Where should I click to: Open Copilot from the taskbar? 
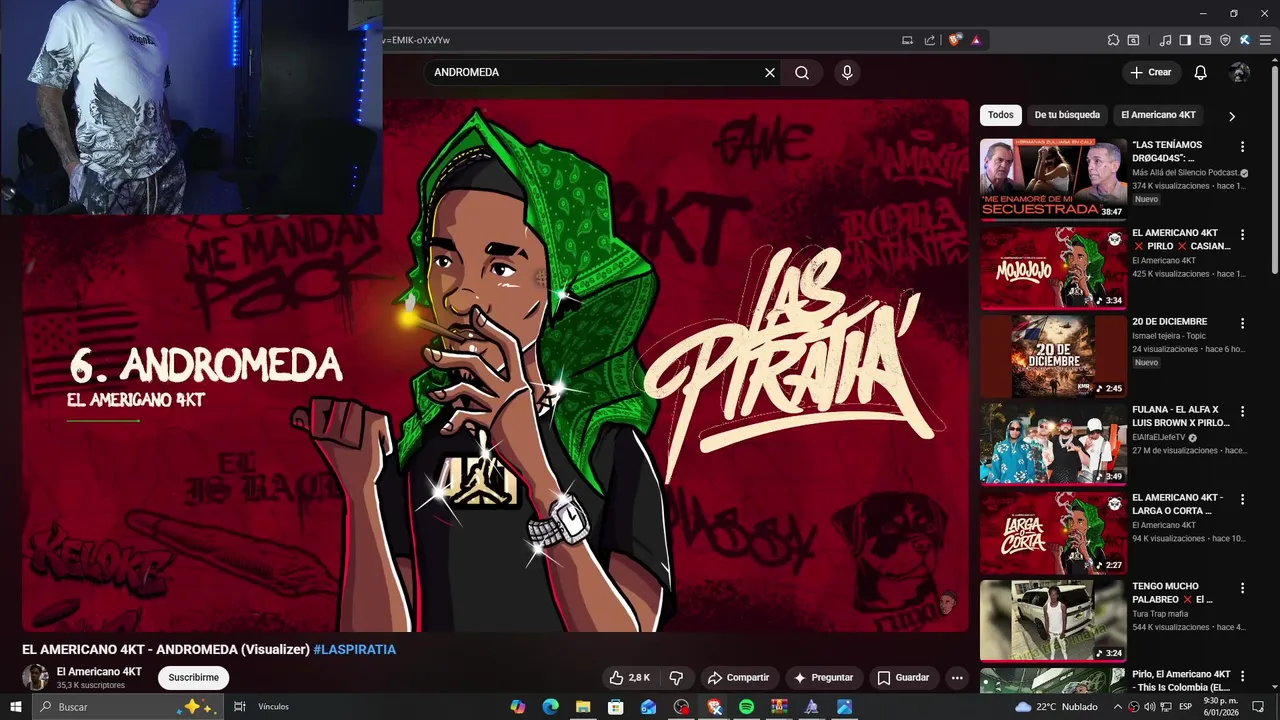point(517,707)
